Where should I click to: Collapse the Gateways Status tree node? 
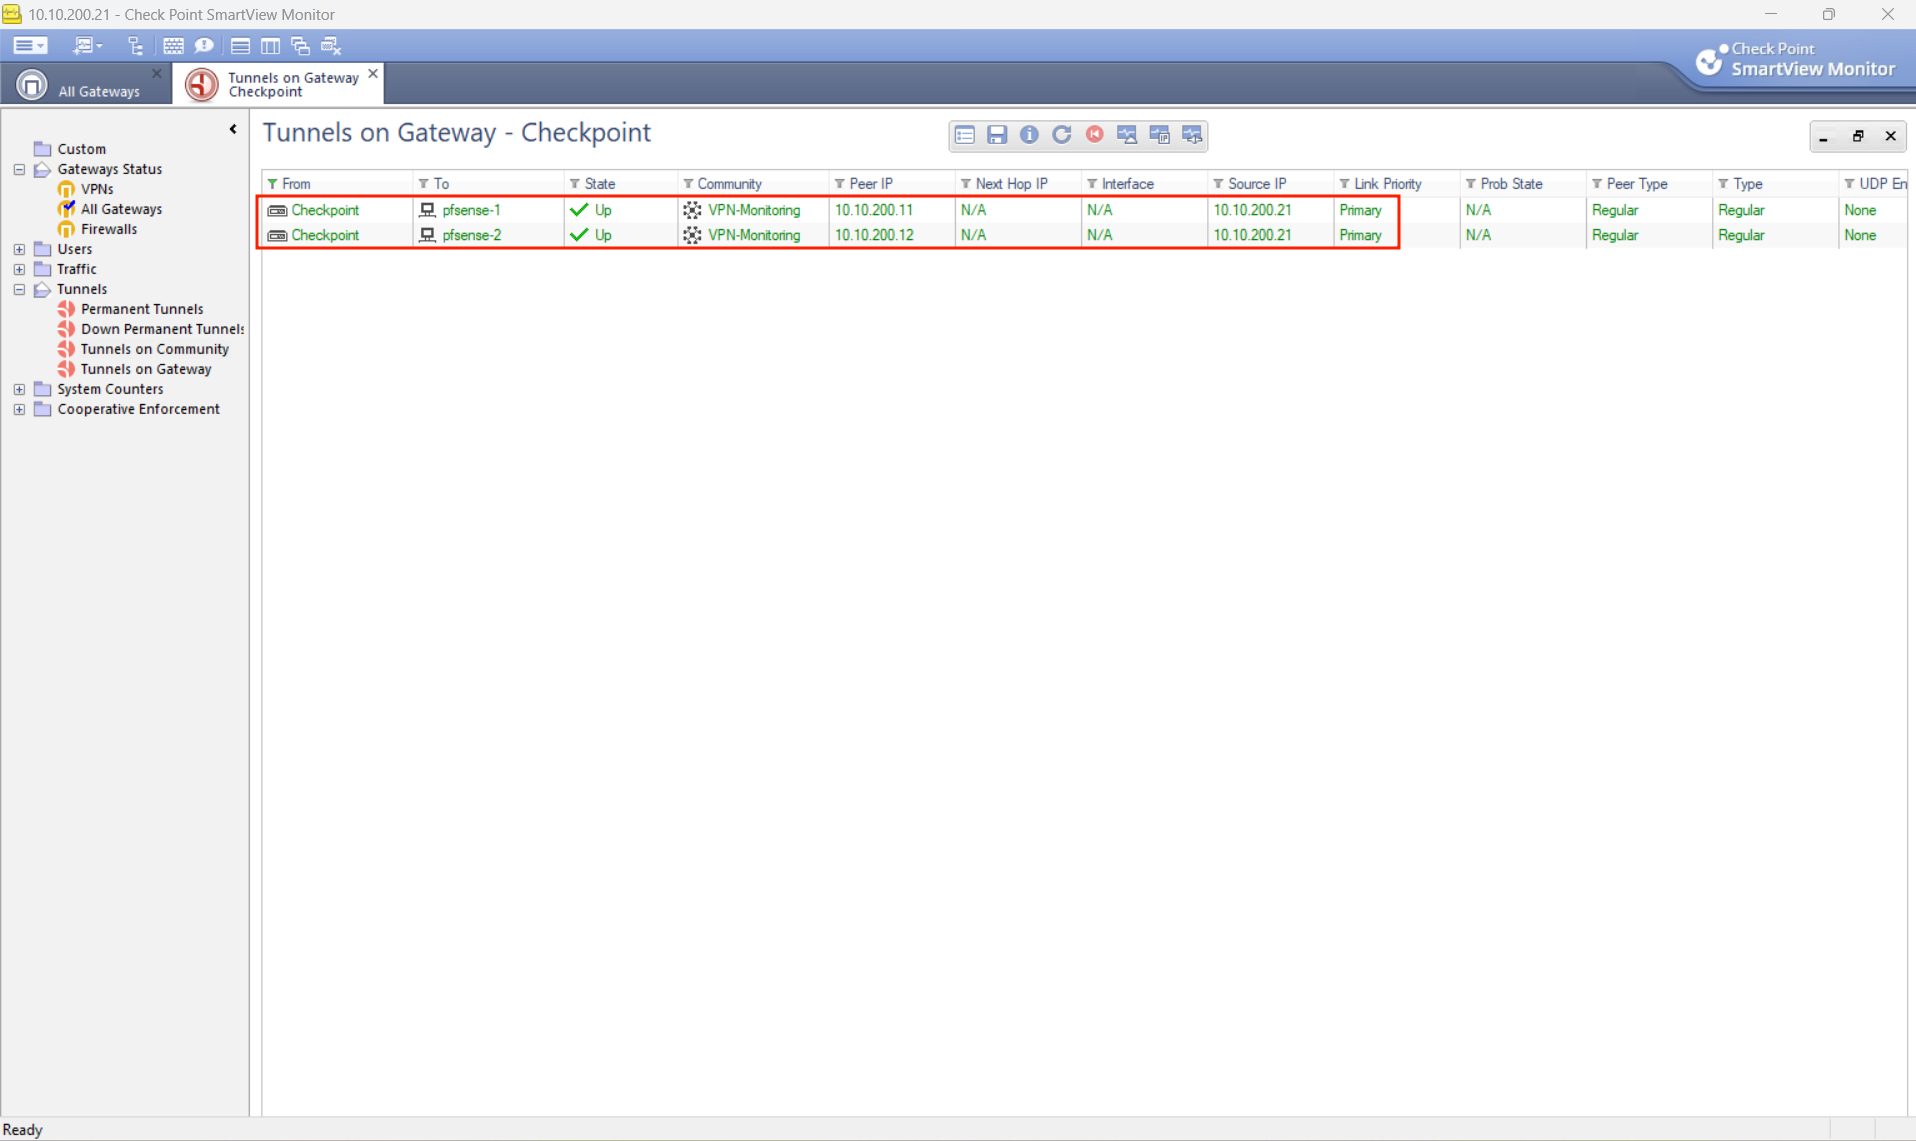tap(19, 169)
